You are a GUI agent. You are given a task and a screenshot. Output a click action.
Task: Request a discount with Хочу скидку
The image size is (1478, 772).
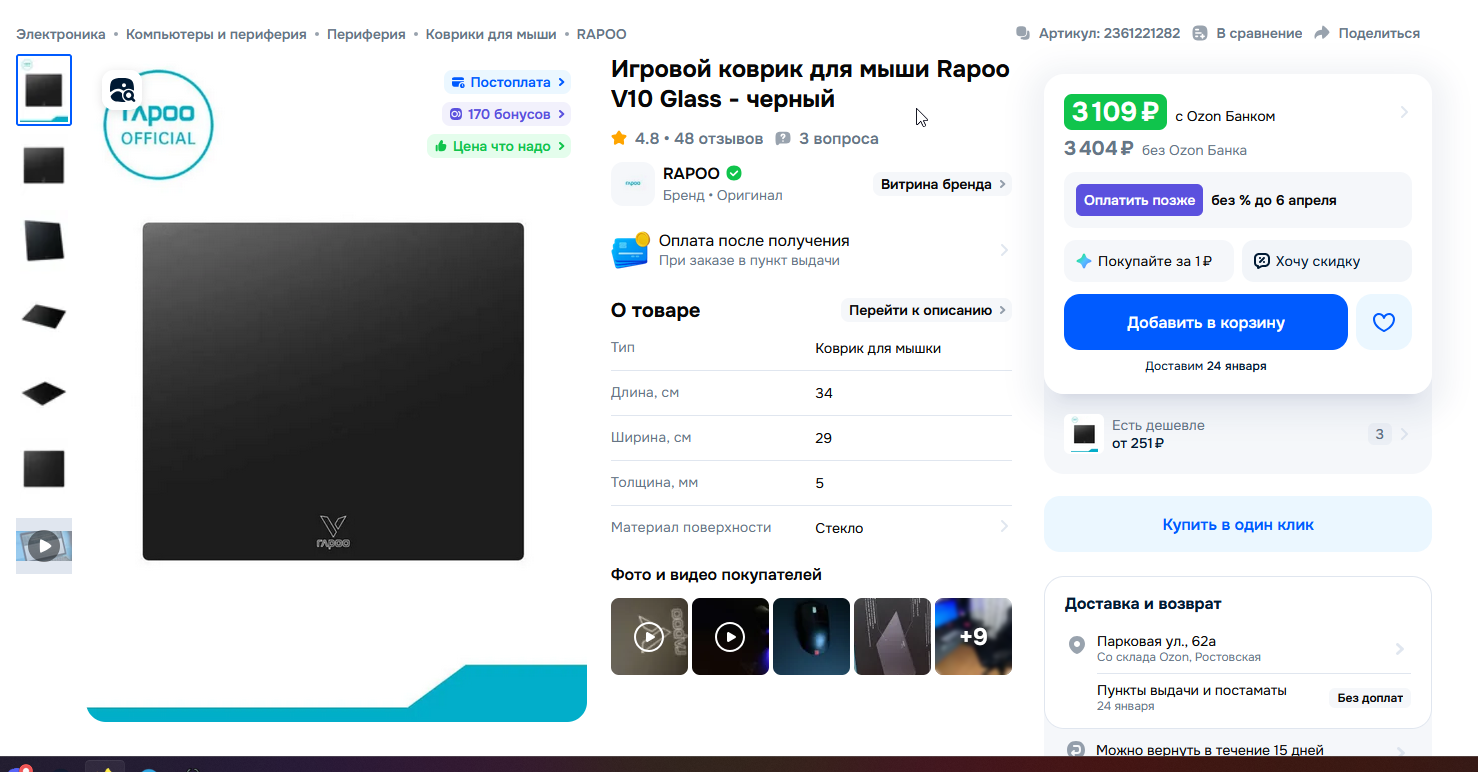[1327, 261]
